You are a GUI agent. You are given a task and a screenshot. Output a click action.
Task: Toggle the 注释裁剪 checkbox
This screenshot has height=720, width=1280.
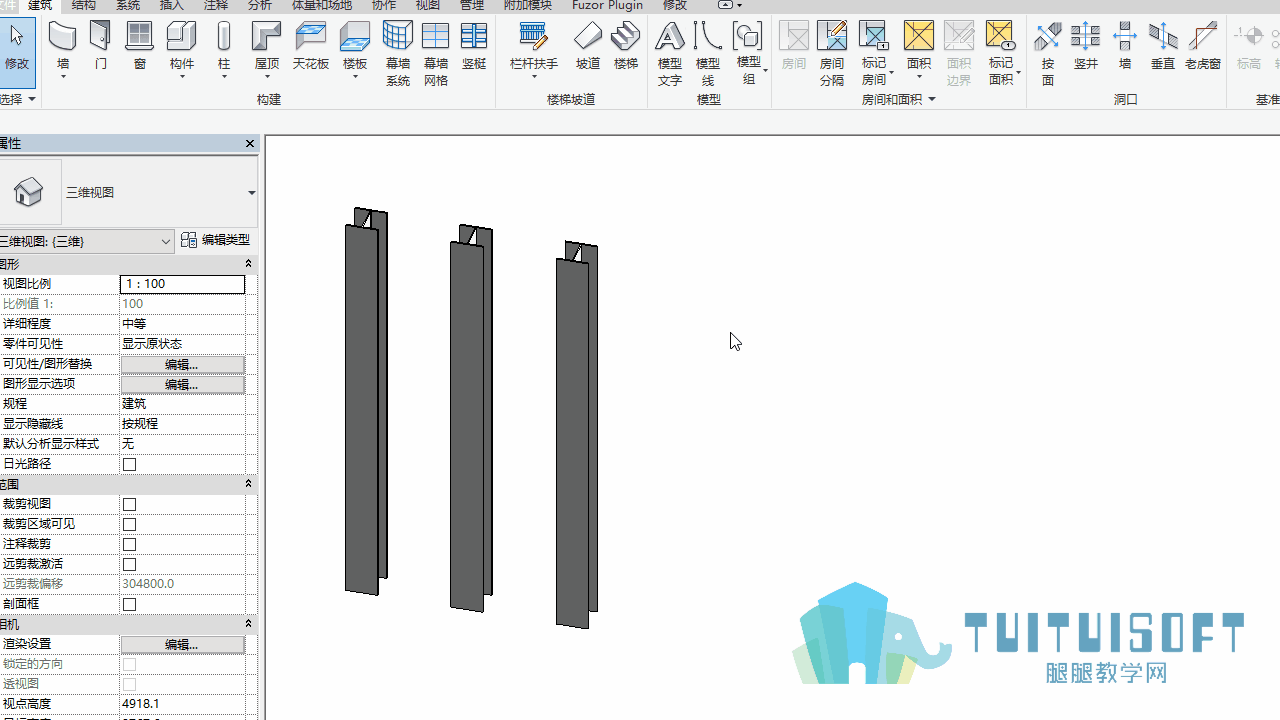coord(129,544)
